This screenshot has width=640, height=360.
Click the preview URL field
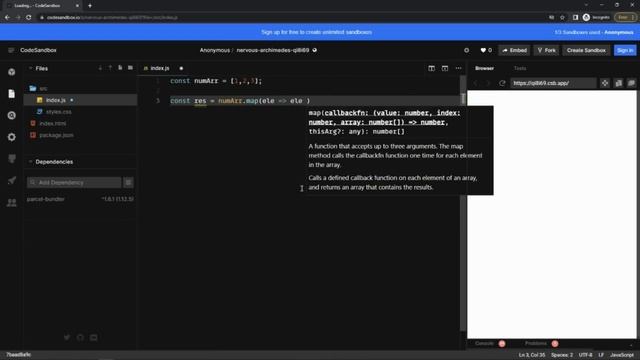tap(553, 83)
